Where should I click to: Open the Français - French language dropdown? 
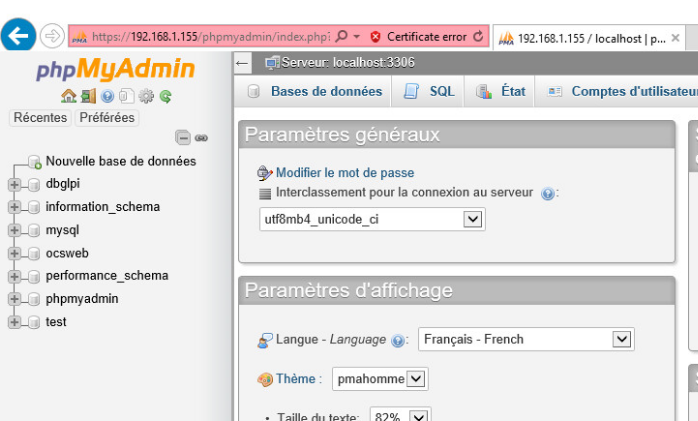click(526, 340)
